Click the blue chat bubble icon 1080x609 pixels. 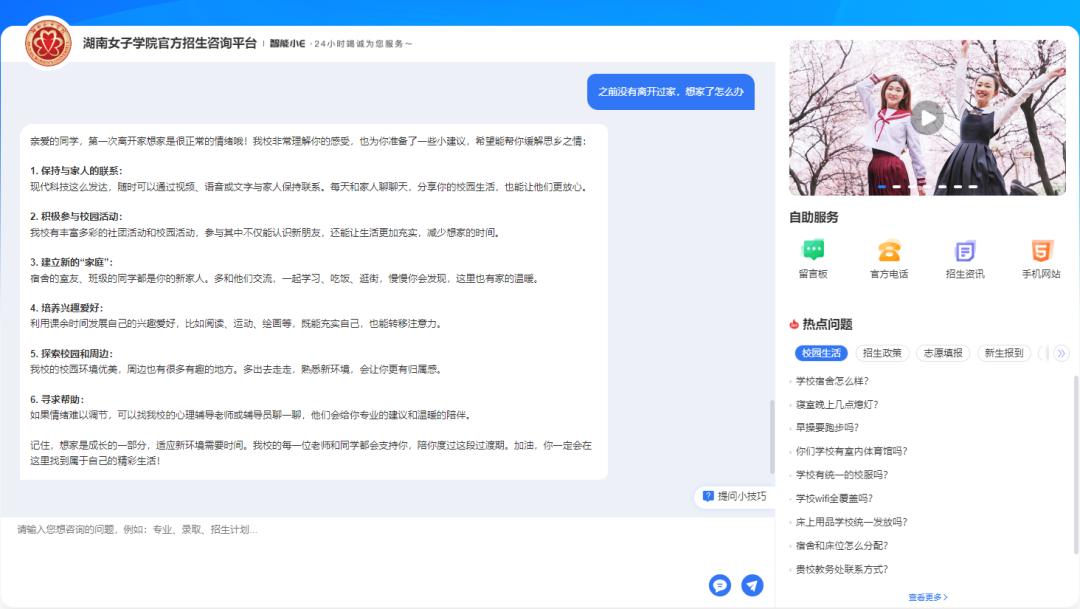[720, 586]
